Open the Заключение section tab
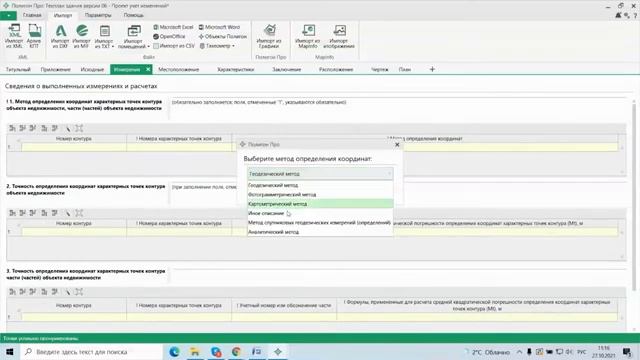Viewport: 640px width, 360px height. [287, 69]
